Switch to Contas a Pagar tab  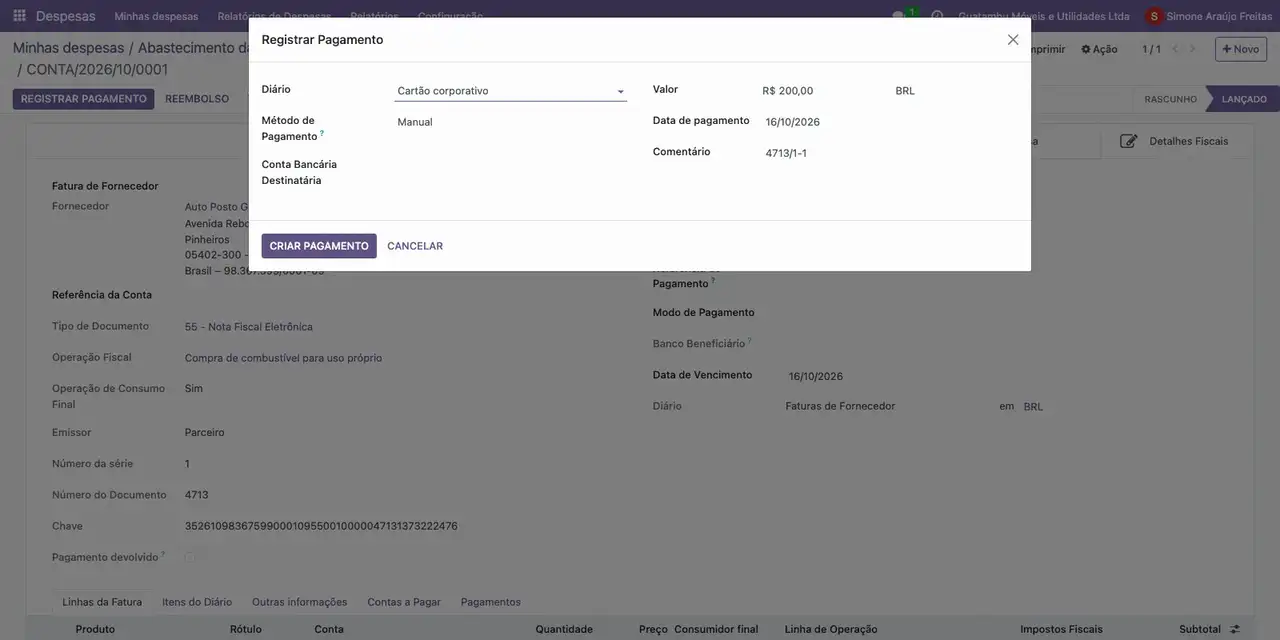(404, 602)
